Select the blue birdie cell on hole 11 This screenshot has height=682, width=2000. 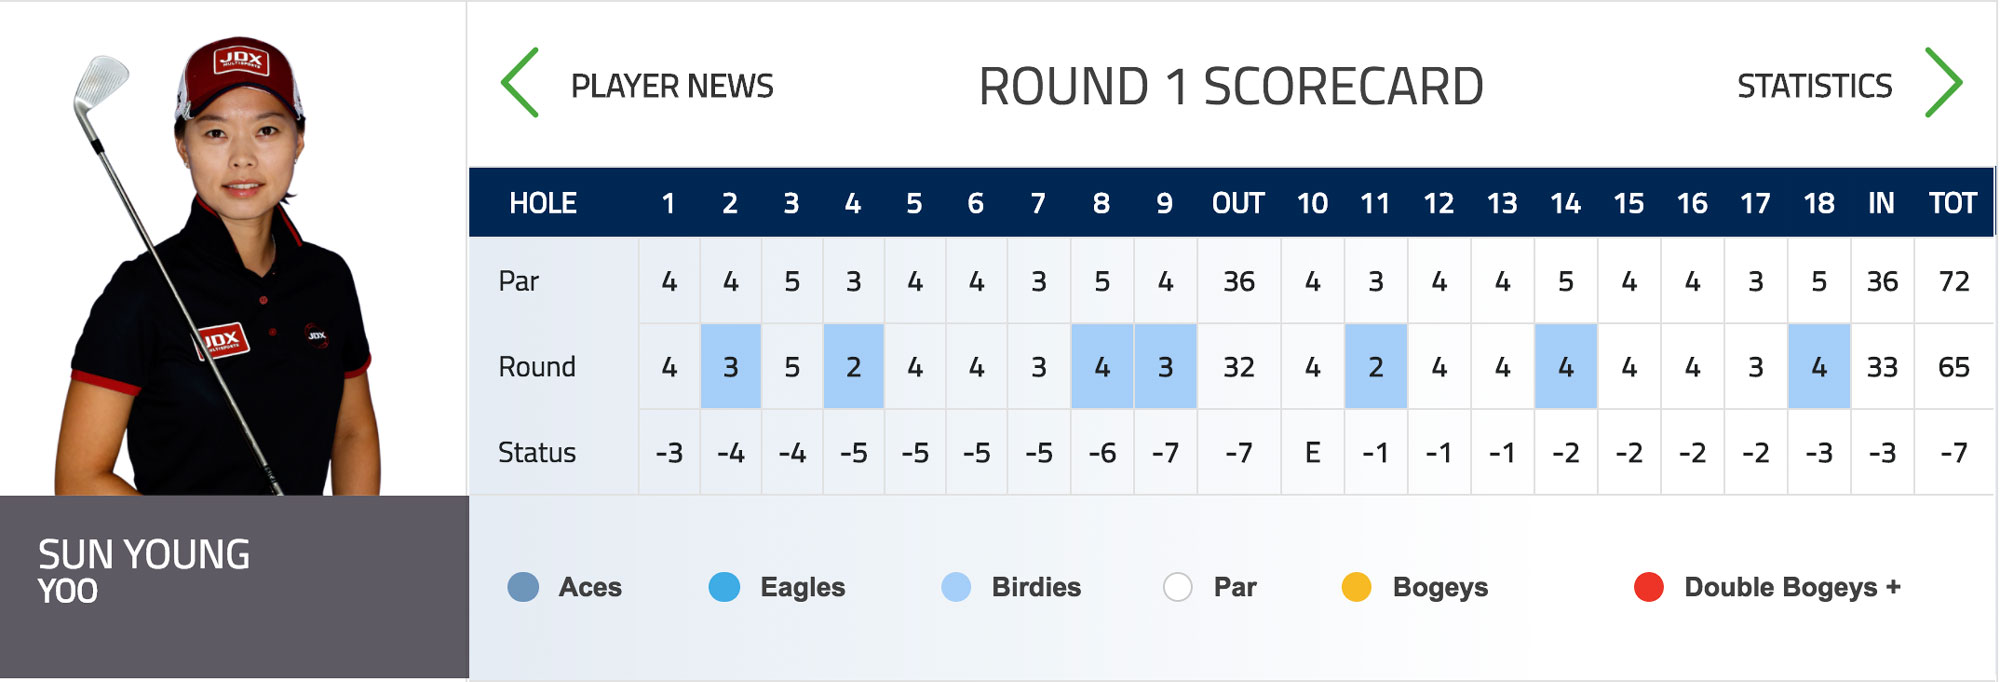[x=1376, y=367]
